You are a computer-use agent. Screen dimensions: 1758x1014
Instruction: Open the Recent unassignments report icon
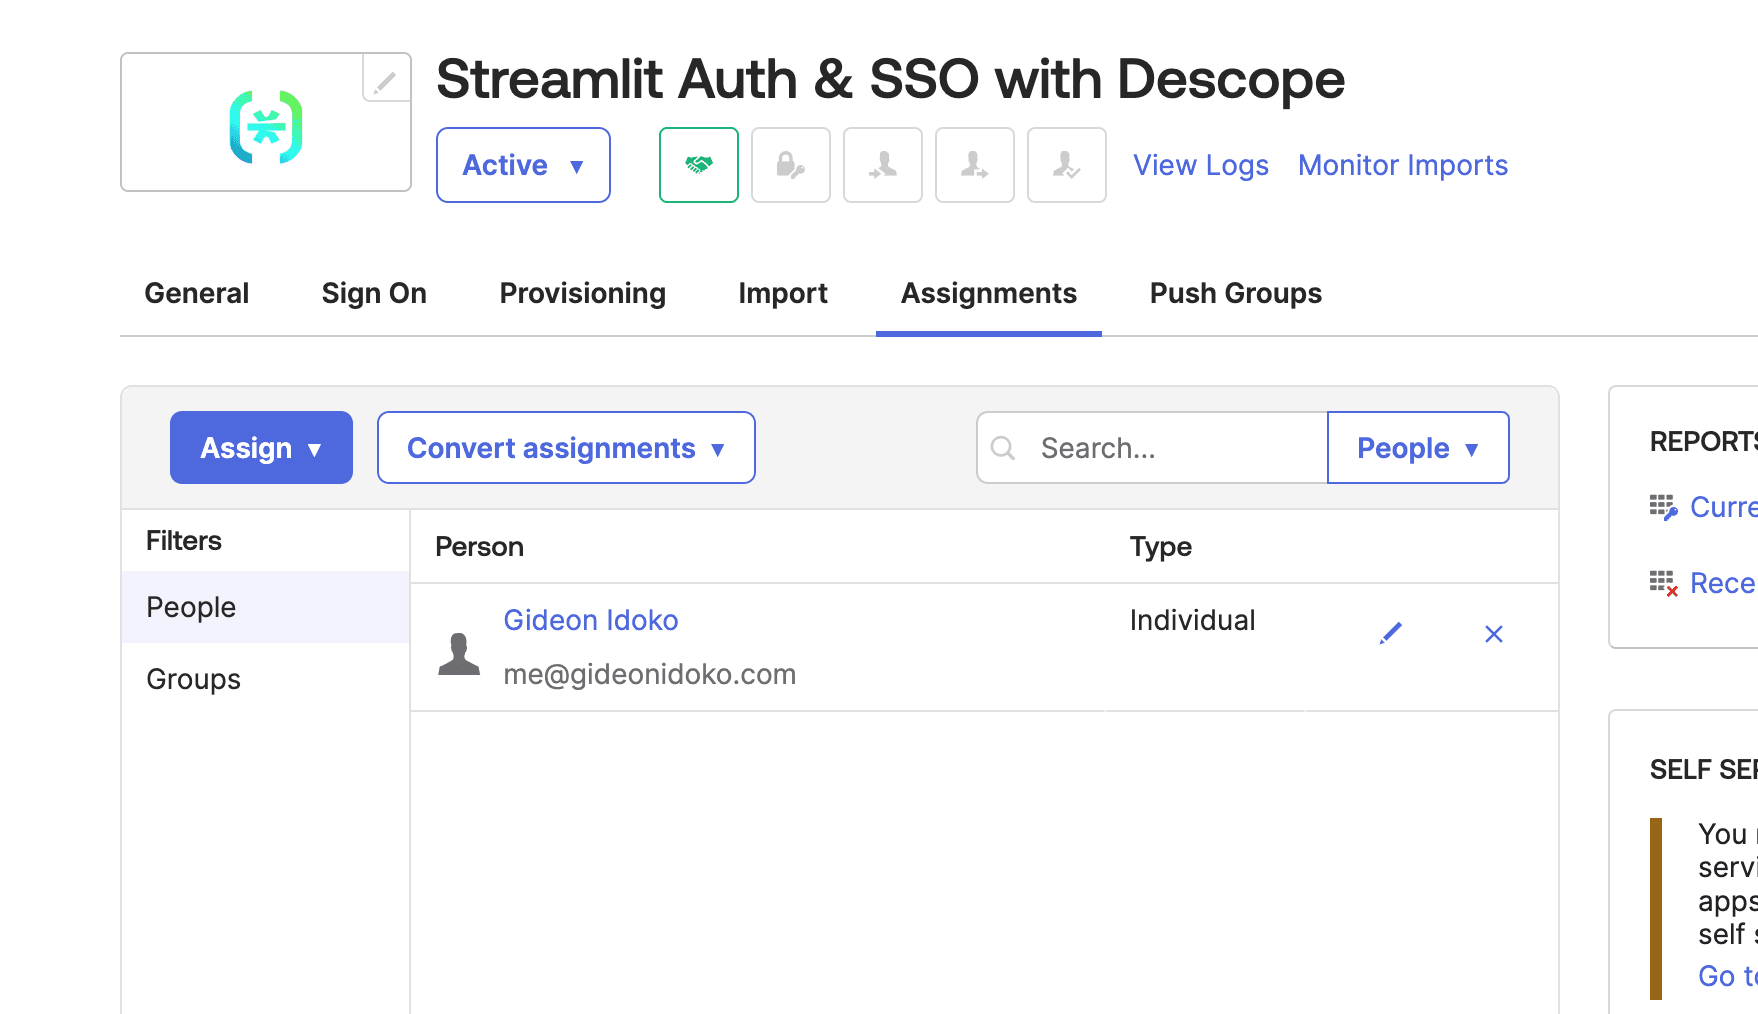coord(1664,583)
